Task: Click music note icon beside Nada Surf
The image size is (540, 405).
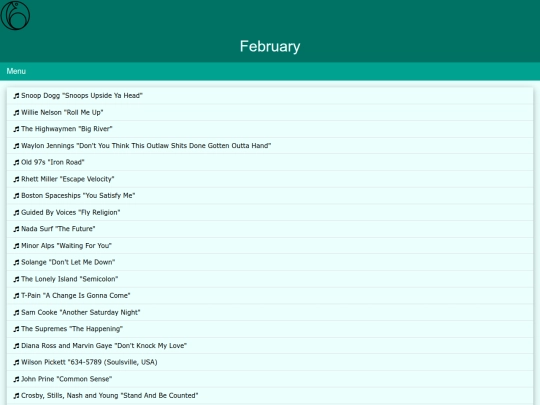Action: click(x=16, y=229)
